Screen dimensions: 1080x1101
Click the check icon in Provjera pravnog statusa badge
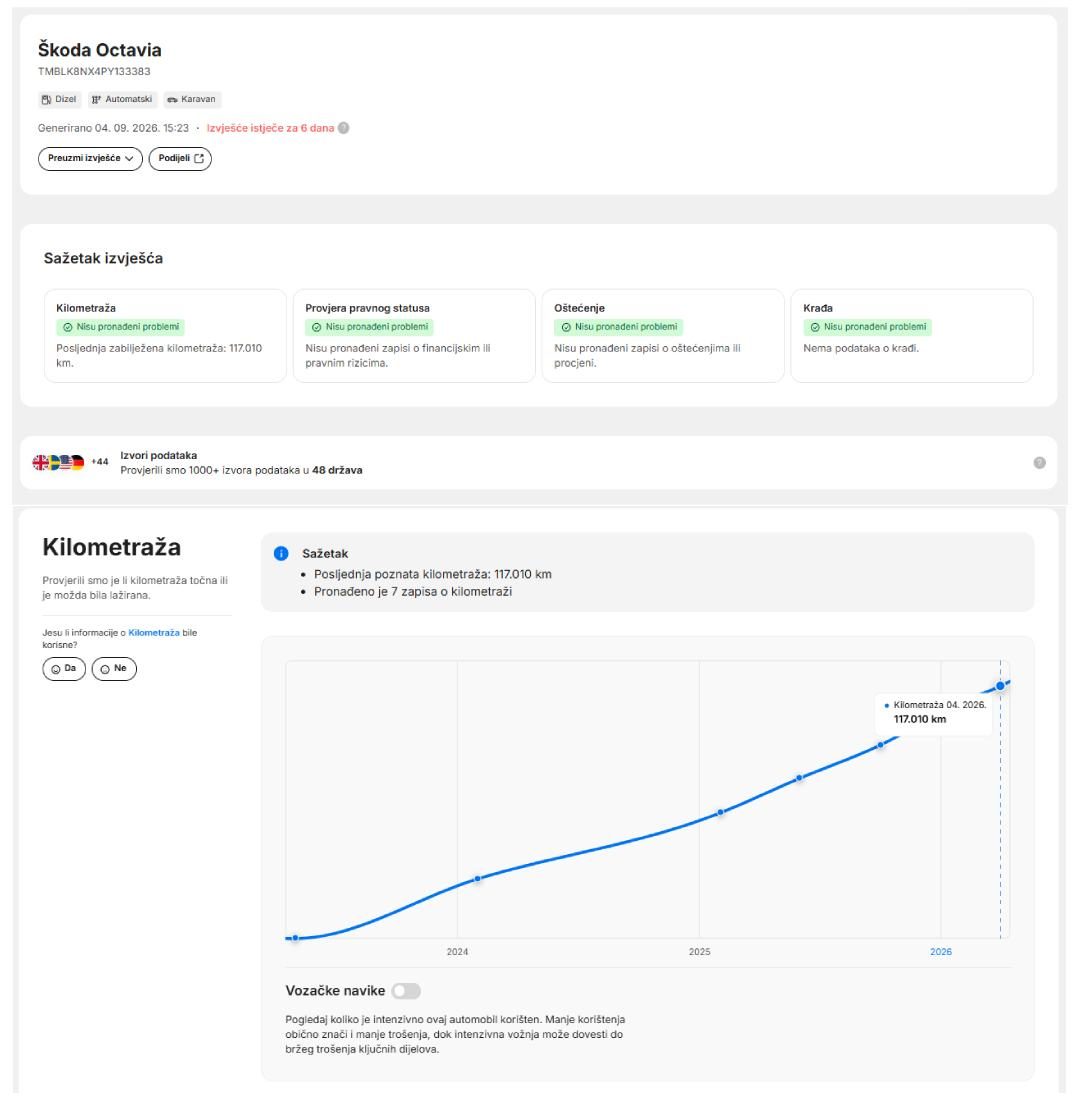coord(317,327)
